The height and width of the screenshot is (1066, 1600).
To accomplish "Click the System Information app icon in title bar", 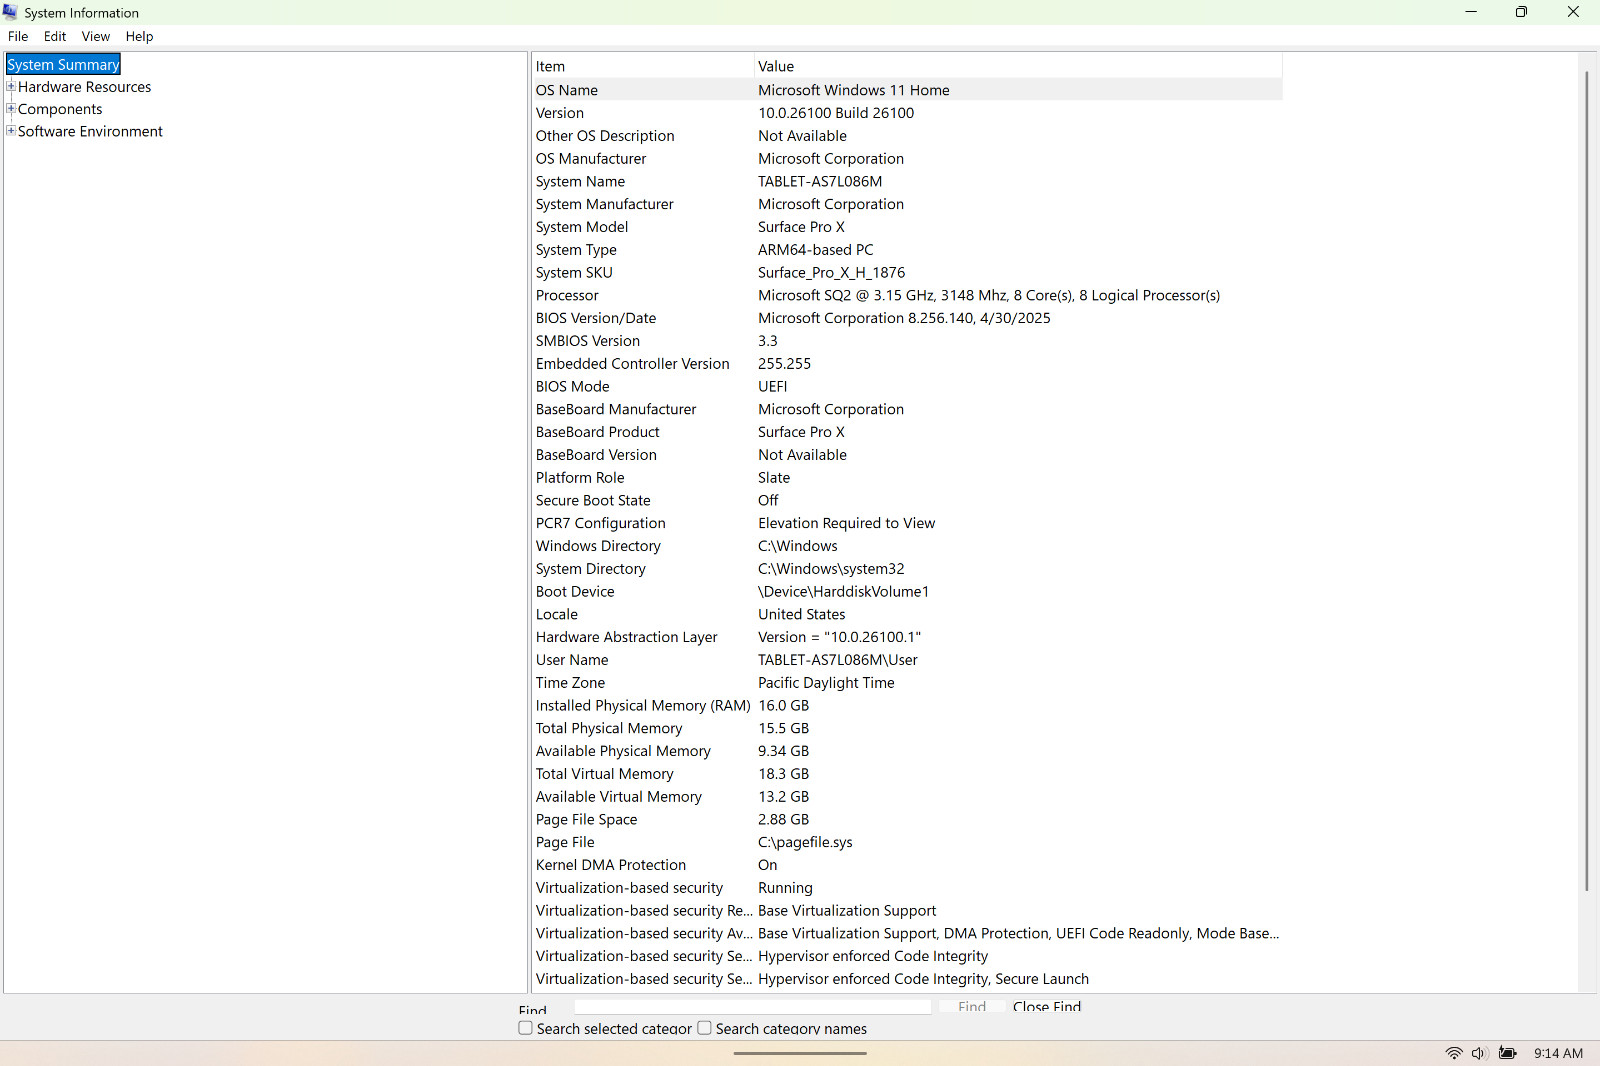I will tap(10, 12).
